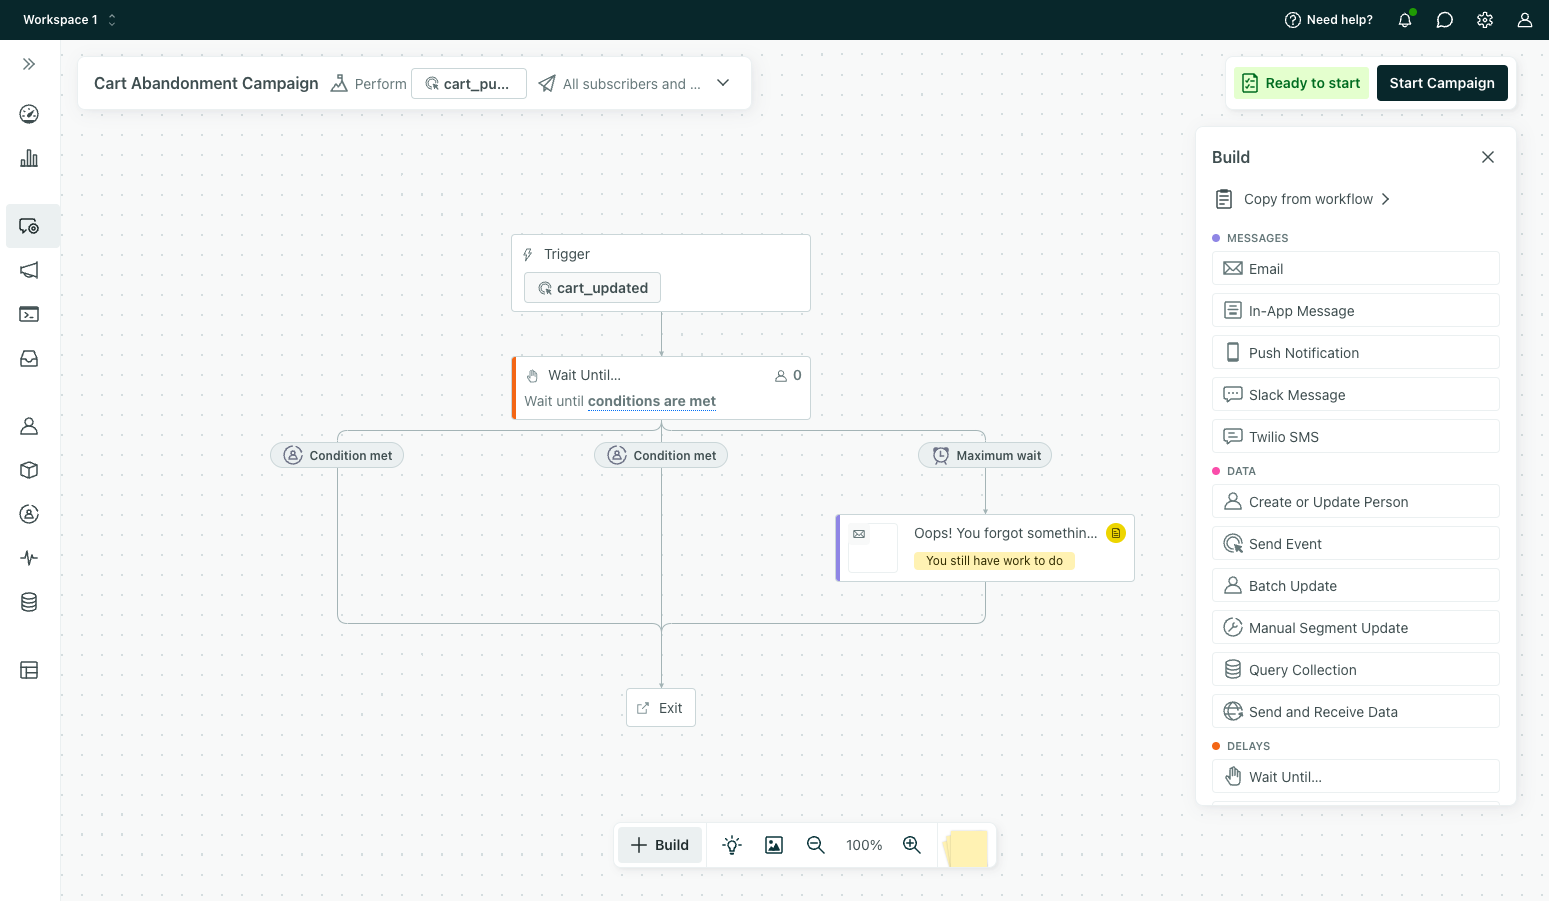The image size is (1549, 901).
Task: Open the Dashboard gauge icon in sidebar
Action: 29,114
